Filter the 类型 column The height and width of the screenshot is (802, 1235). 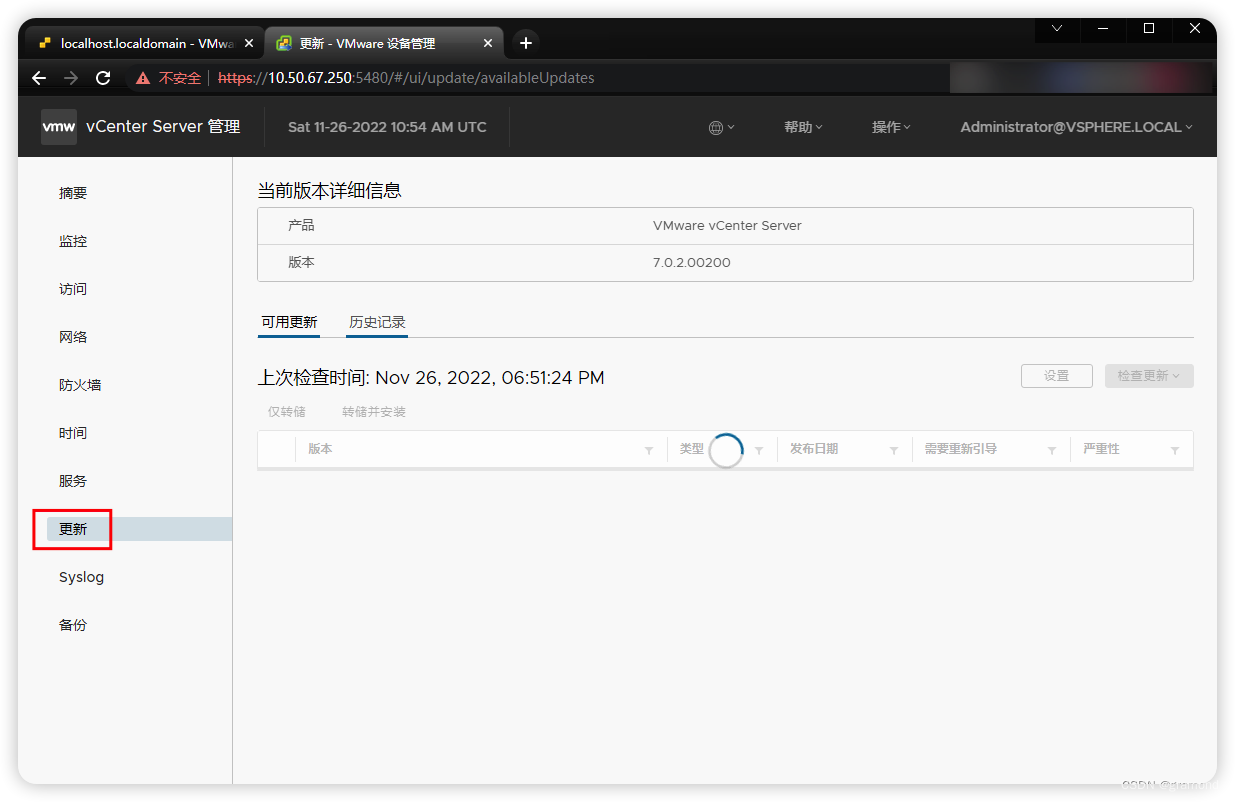(759, 451)
